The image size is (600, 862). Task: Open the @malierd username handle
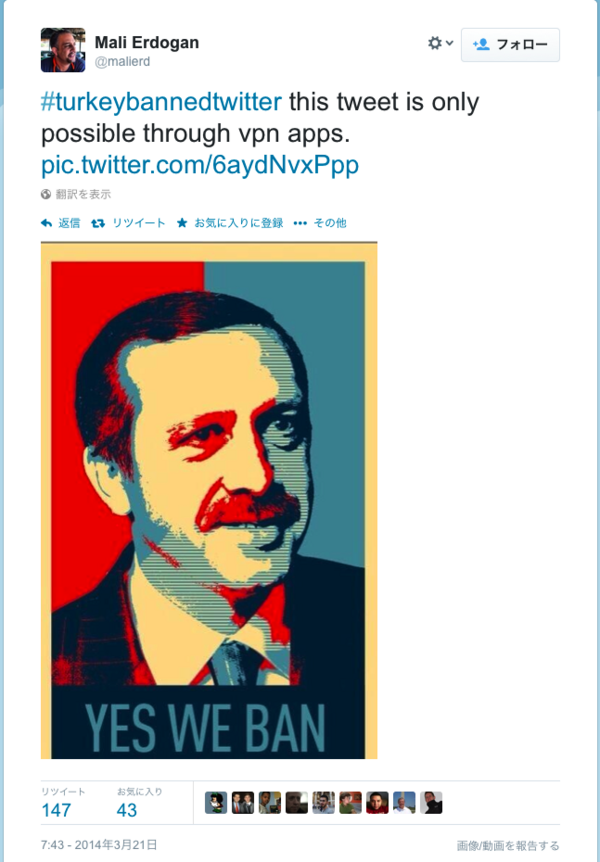click(x=122, y=62)
